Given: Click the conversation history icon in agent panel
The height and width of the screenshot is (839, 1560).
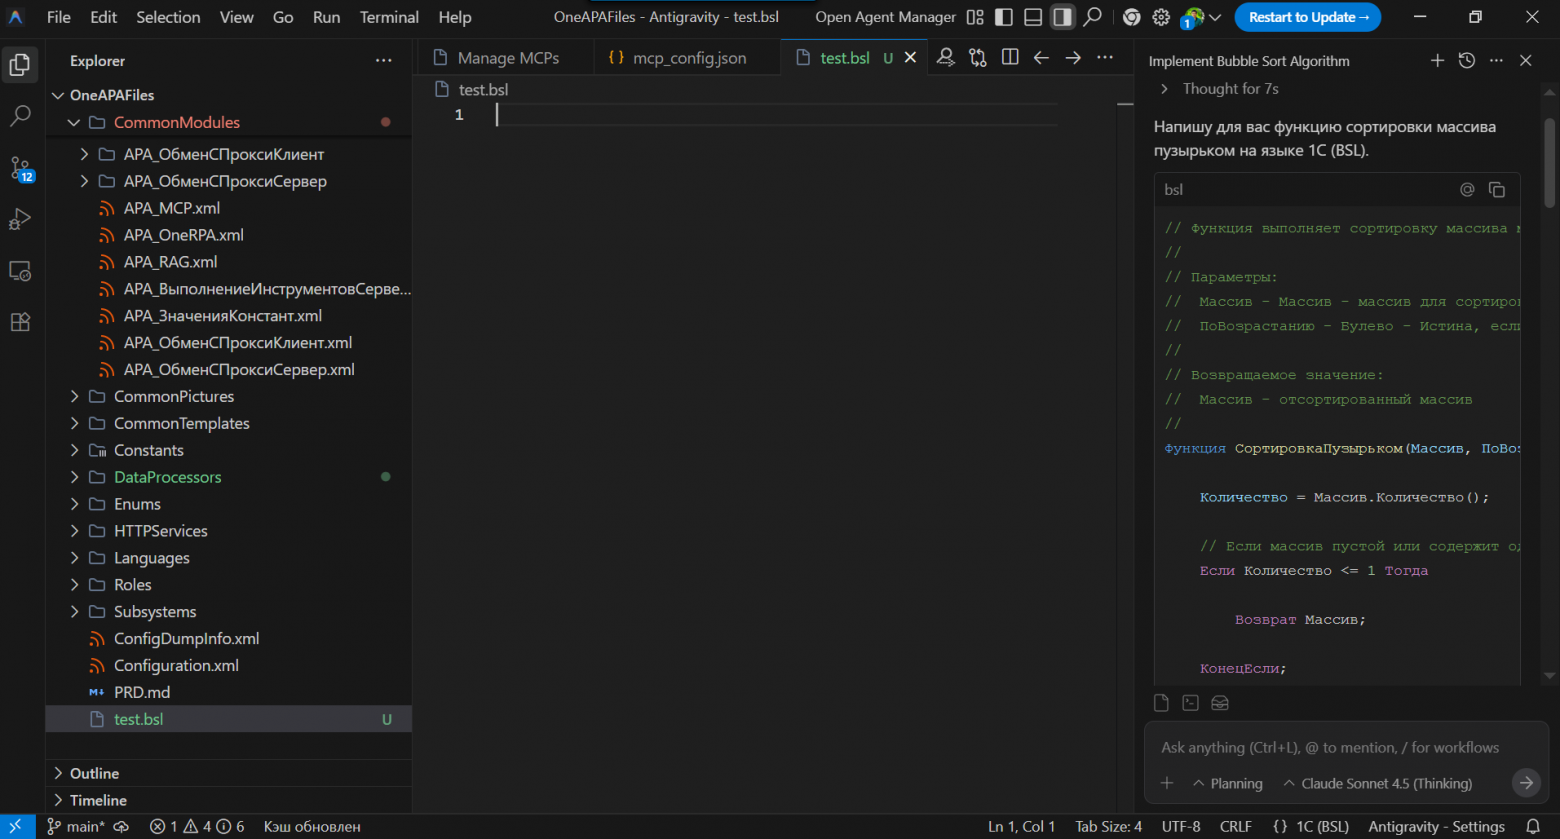Looking at the screenshot, I should click(1466, 60).
